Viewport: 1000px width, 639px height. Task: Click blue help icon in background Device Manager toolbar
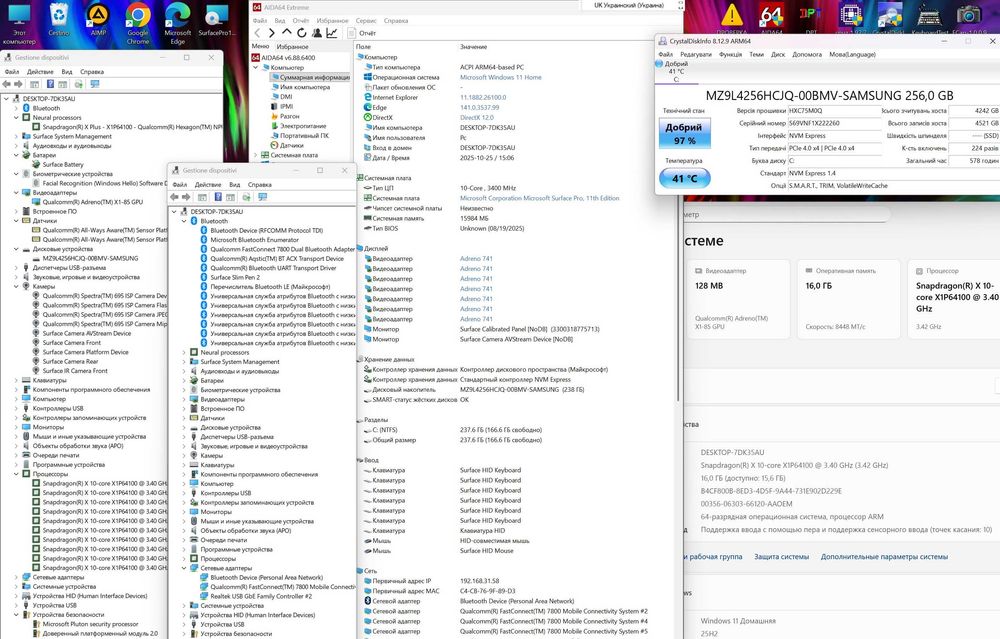50,84
